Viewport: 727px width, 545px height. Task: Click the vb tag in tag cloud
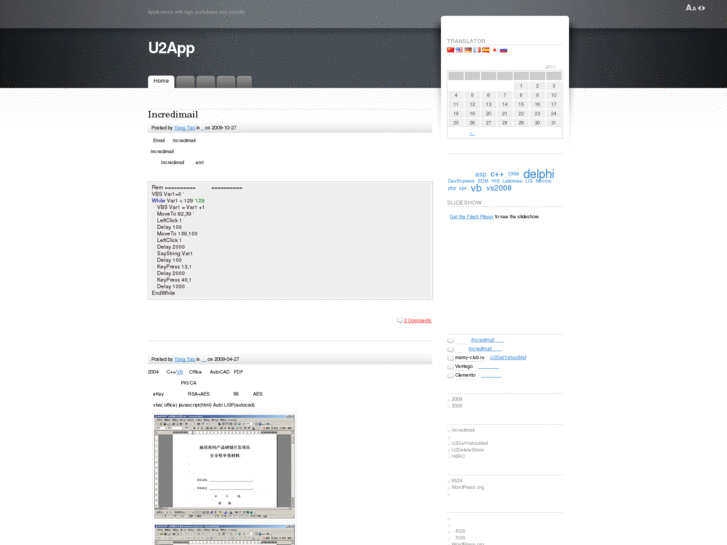(x=476, y=188)
